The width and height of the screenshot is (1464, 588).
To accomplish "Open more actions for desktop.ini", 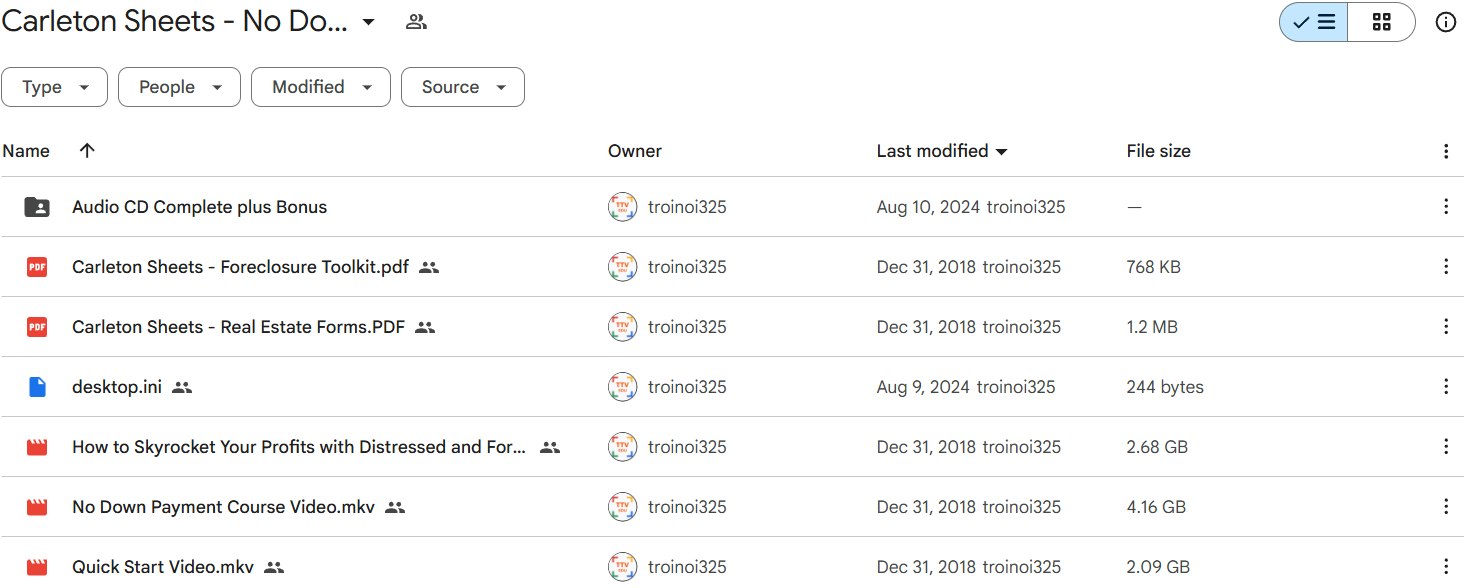I will (1445, 387).
